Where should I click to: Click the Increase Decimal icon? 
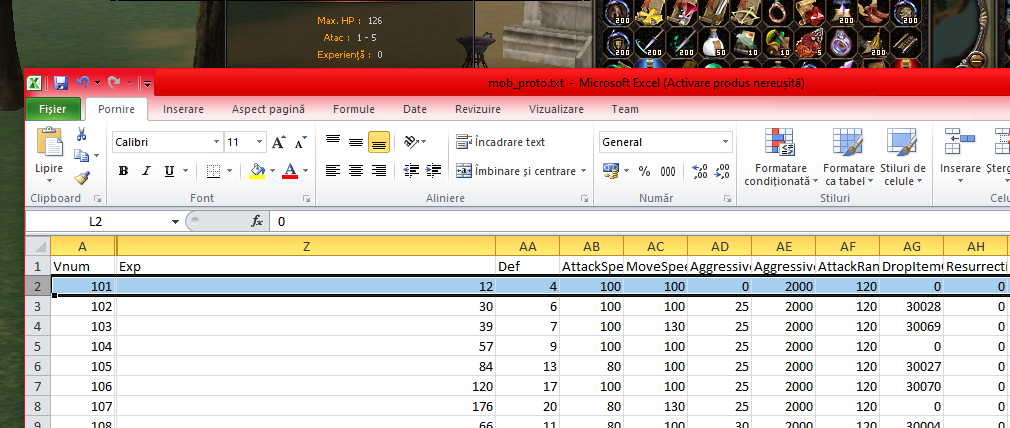(699, 171)
